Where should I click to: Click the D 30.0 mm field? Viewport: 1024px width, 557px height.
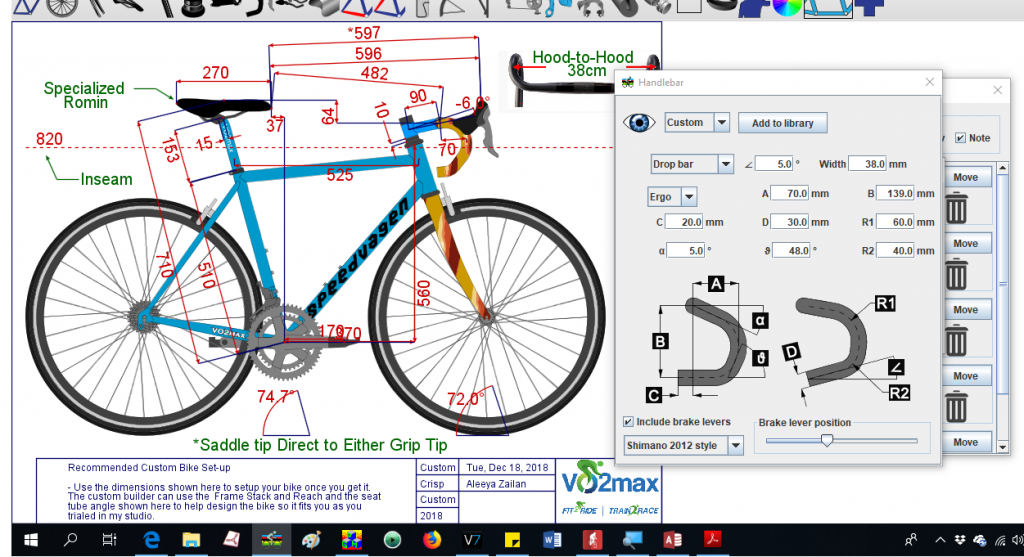790,222
